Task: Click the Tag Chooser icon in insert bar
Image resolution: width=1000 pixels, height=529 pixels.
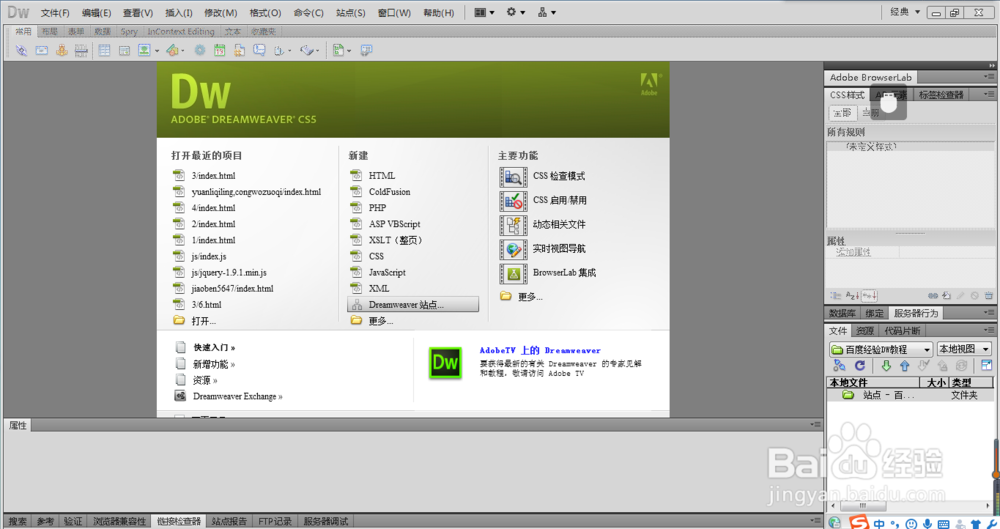Action: [366, 50]
